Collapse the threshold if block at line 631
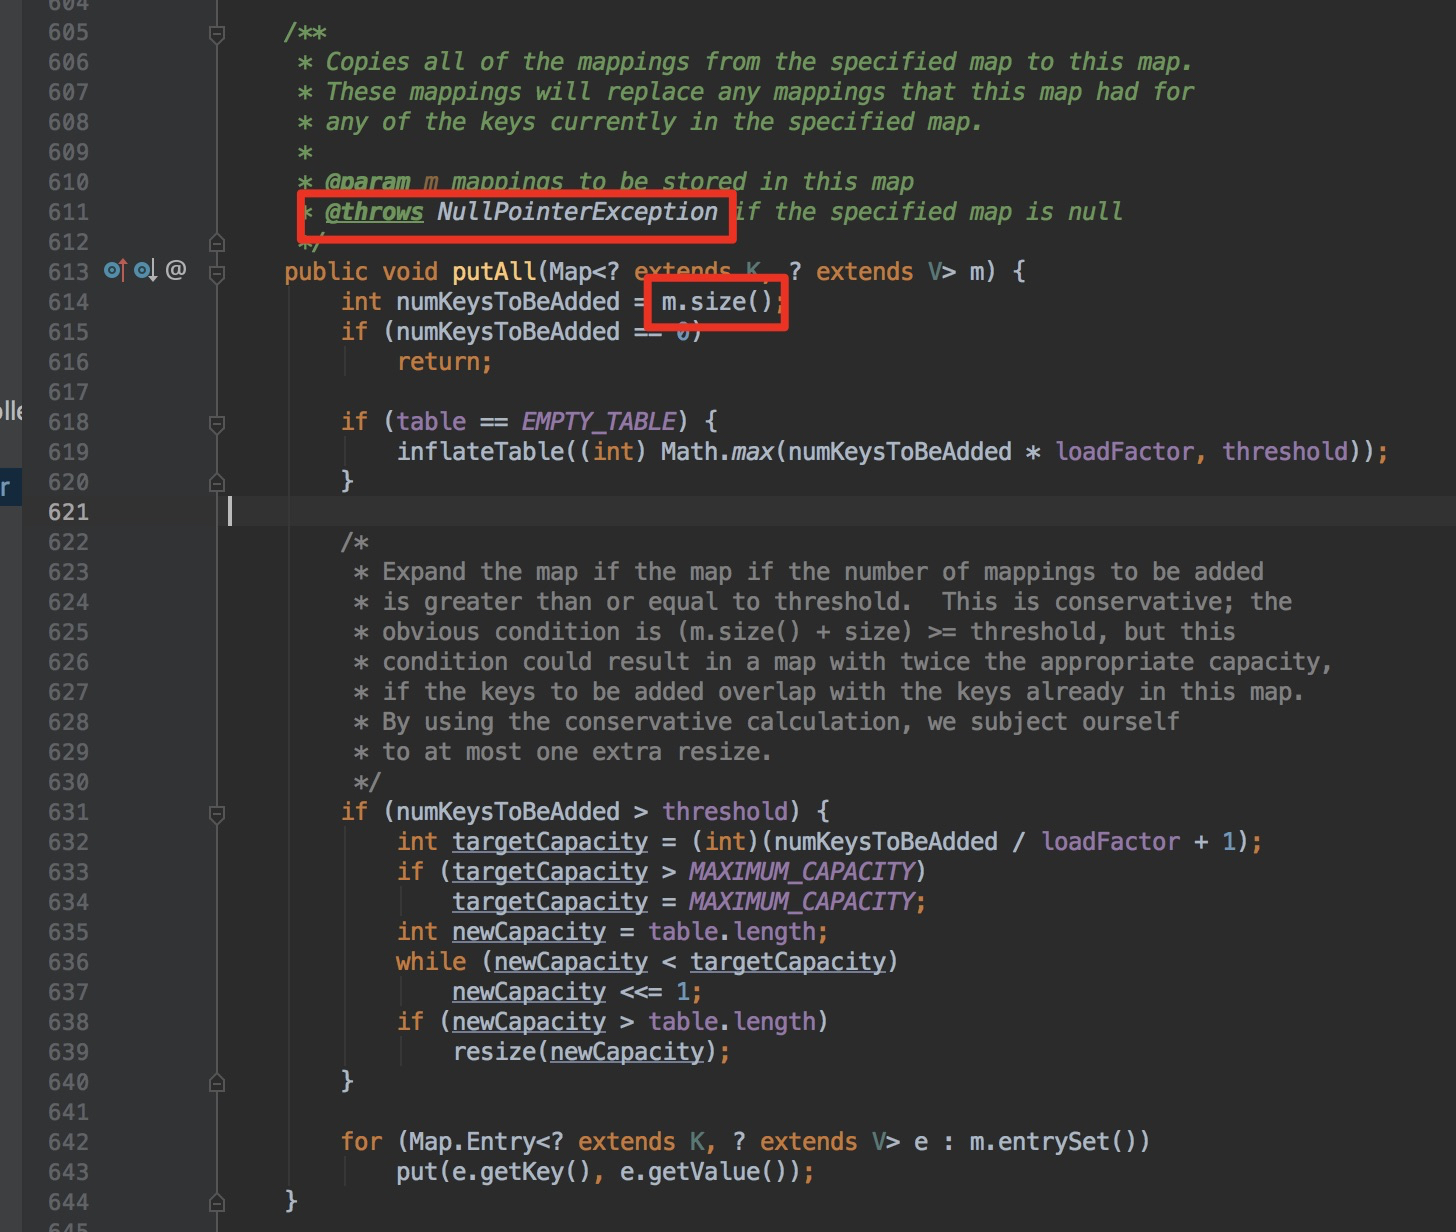The width and height of the screenshot is (1456, 1232). point(216,814)
